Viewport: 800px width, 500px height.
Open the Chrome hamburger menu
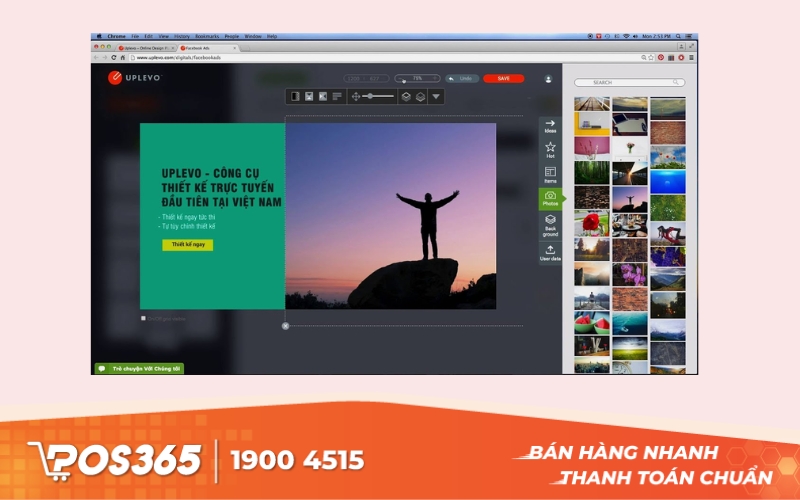point(691,58)
